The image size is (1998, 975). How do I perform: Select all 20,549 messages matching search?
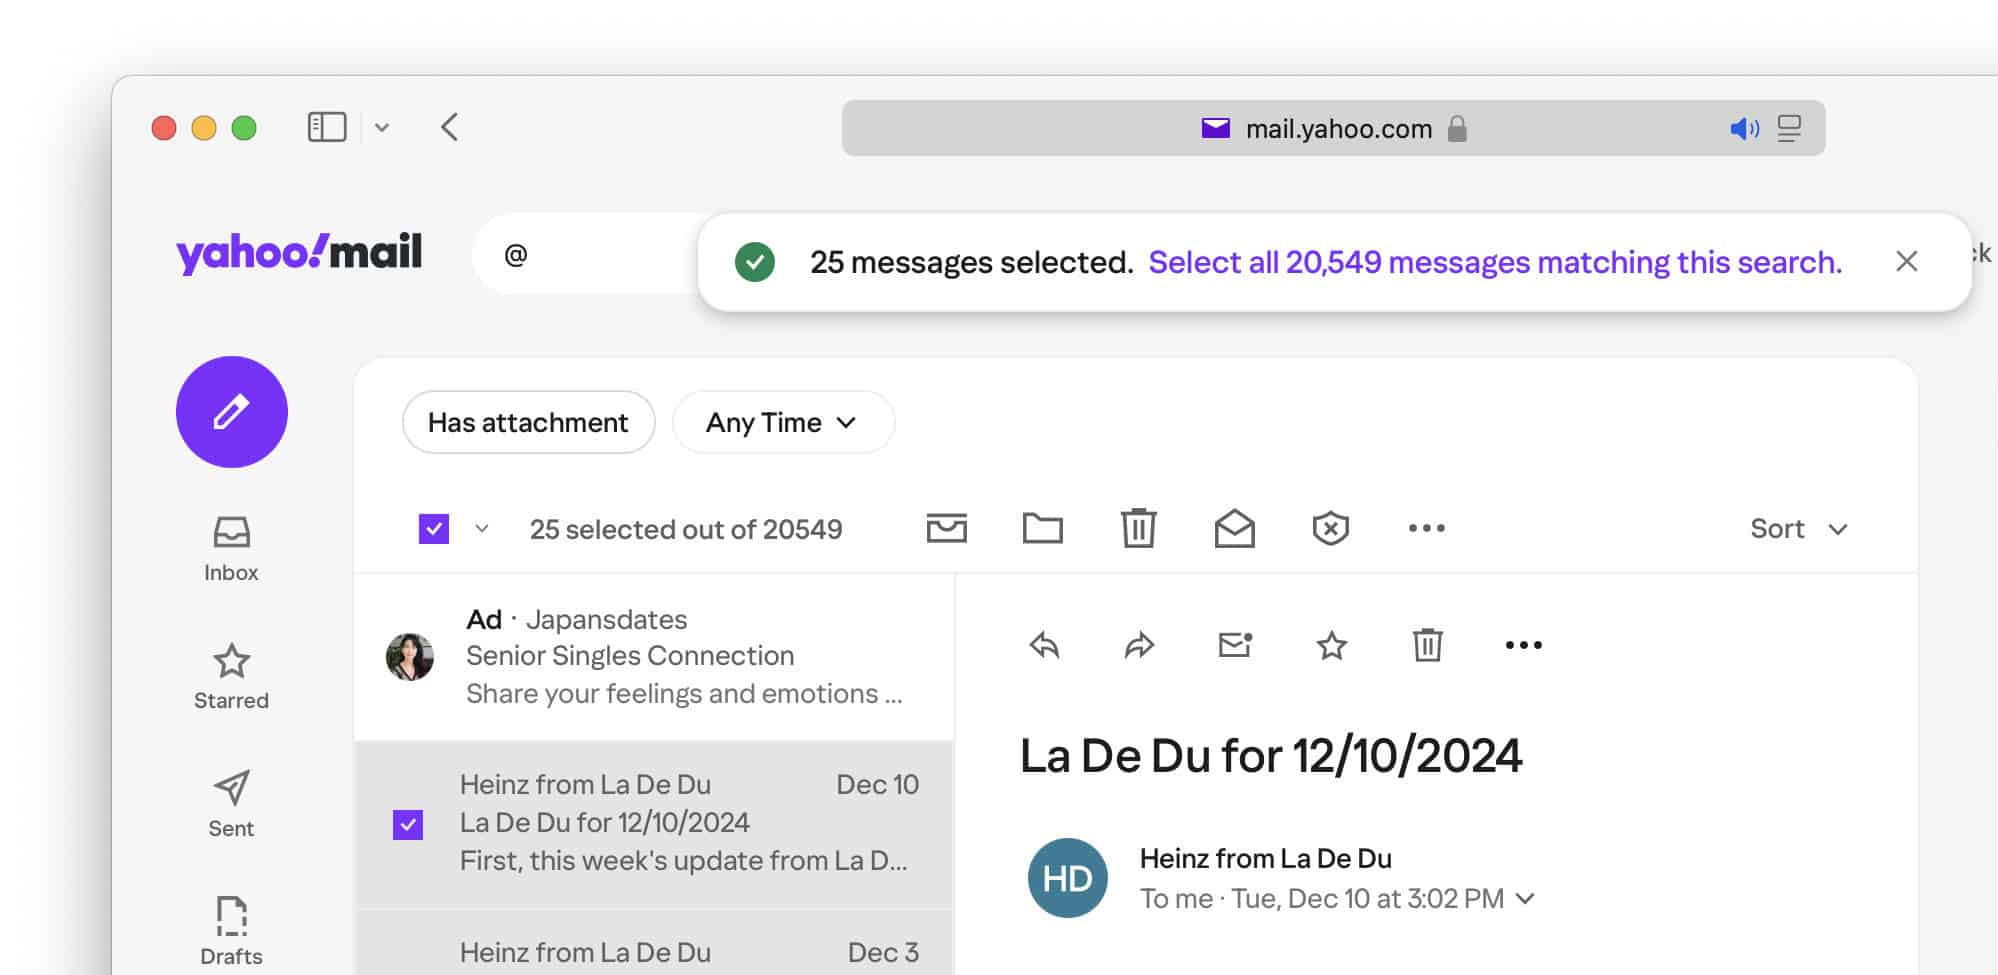(x=1494, y=262)
